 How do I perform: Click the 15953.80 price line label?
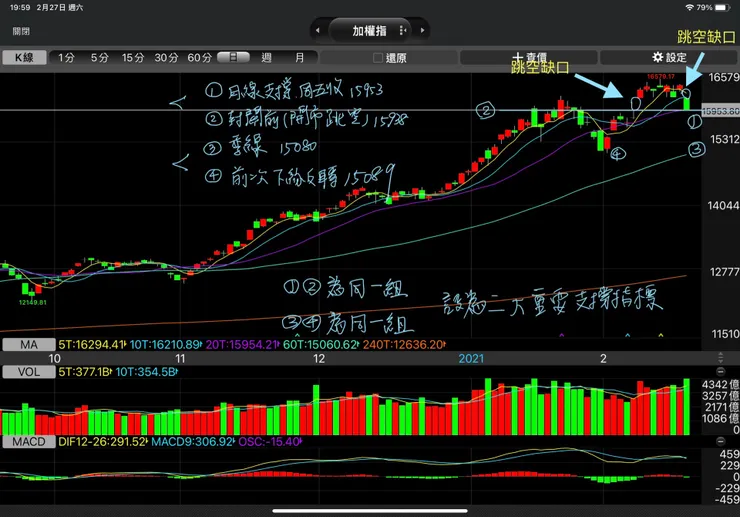click(x=721, y=111)
